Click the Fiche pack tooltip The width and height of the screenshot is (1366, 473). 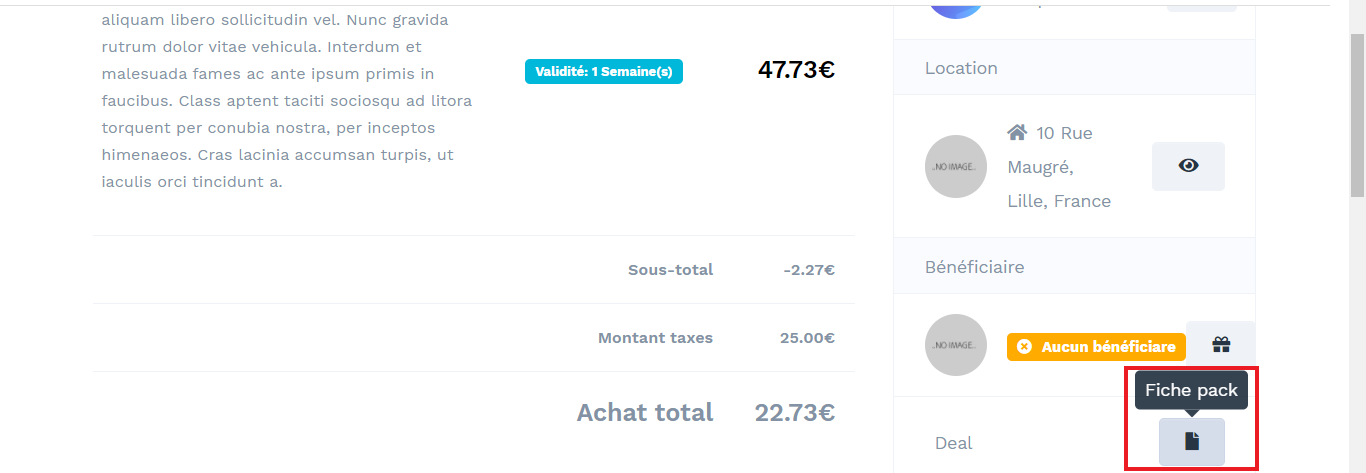[1191, 390]
